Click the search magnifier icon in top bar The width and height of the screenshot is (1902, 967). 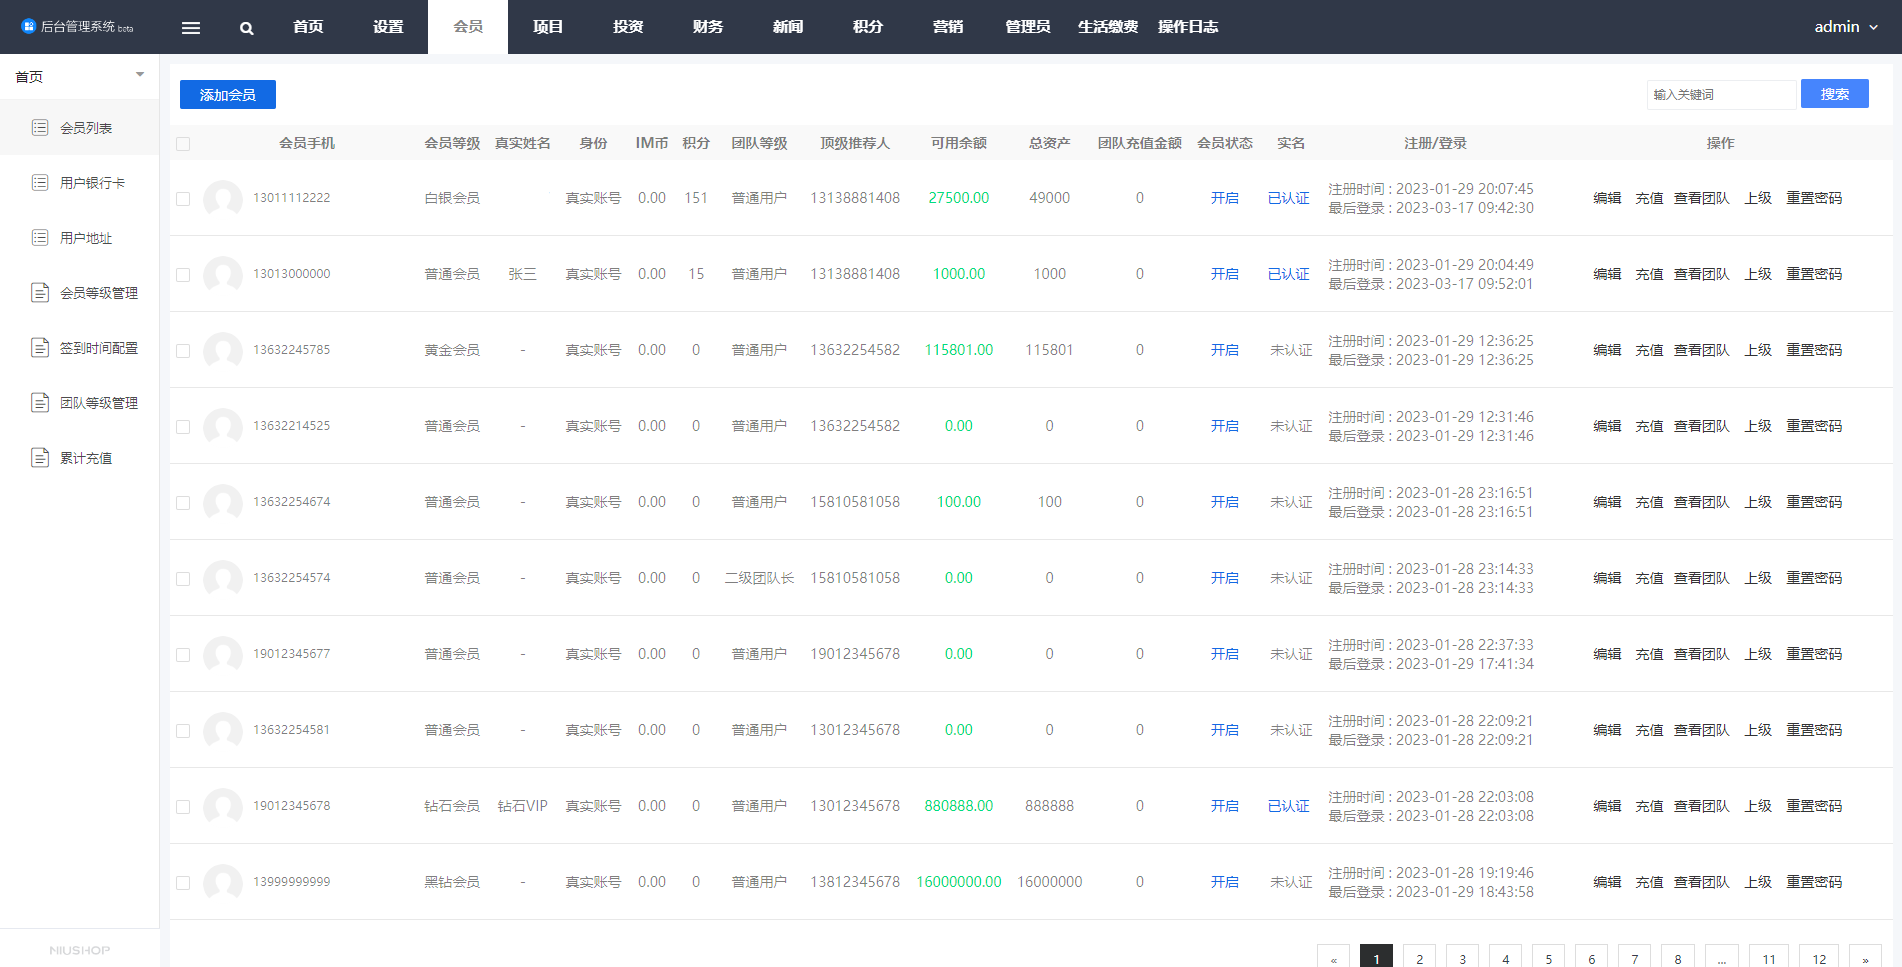click(x=247, y=28)
